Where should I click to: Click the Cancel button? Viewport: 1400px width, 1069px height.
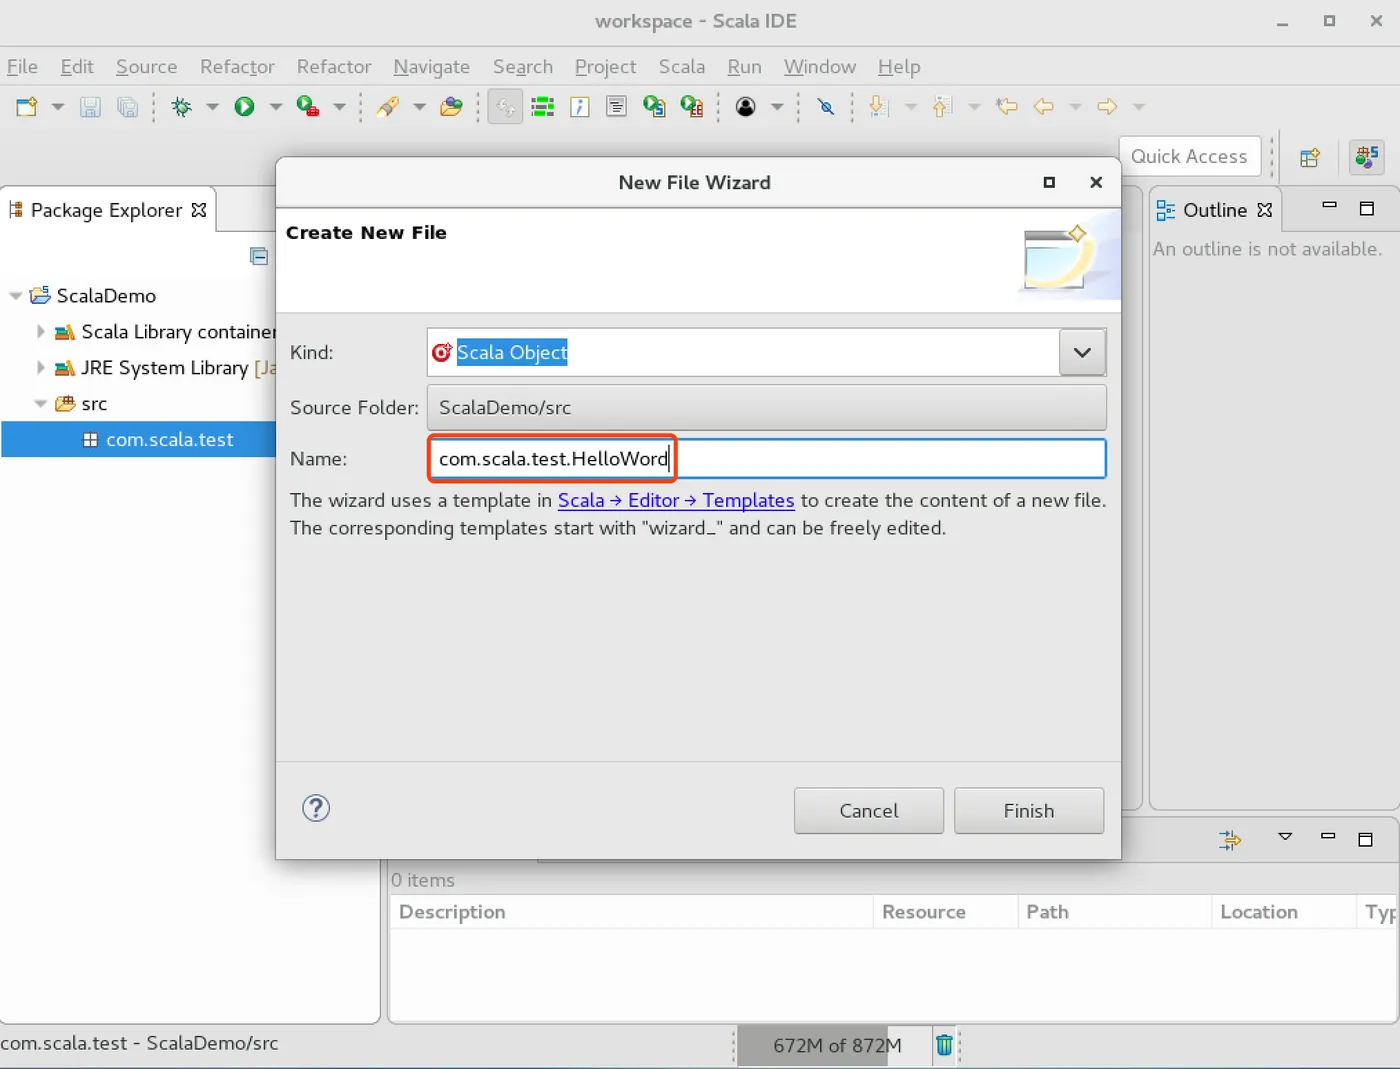868,811
